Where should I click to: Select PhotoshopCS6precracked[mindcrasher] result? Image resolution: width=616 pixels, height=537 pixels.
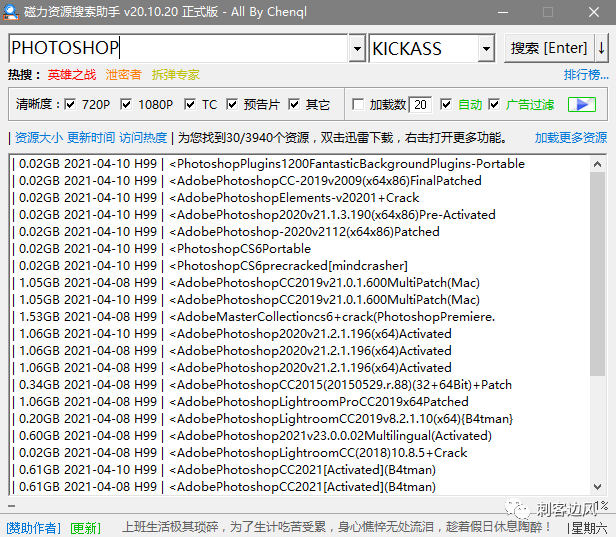[x=301, y=266]
